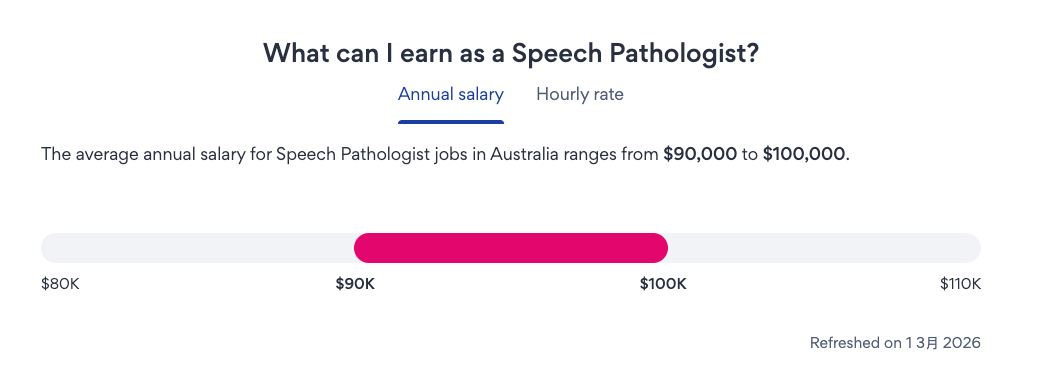Click the bold $100,000 figure in description
The image size is (1046, 367).
click(x=804, y=154)
